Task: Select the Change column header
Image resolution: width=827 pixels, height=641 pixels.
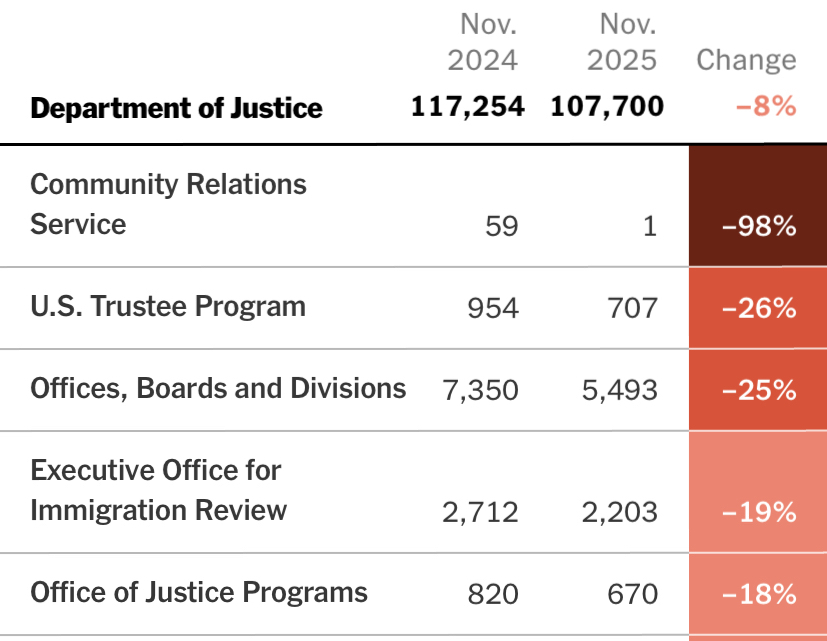Action: [746, 60]
